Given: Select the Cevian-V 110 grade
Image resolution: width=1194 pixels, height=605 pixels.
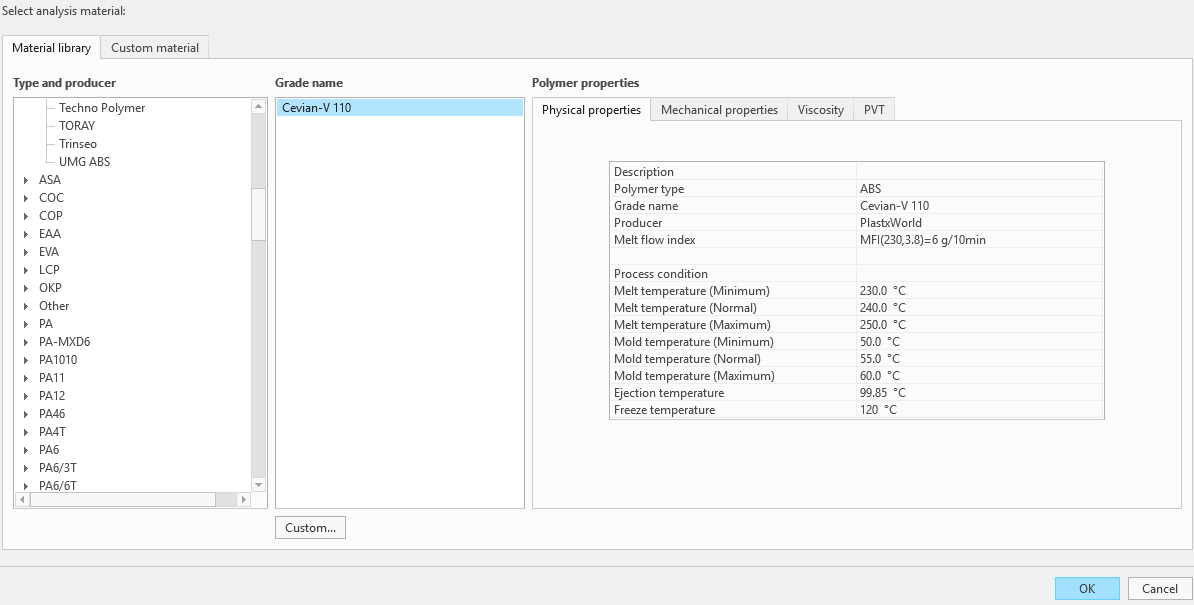Looking at the screenshot, I should 400,108.
